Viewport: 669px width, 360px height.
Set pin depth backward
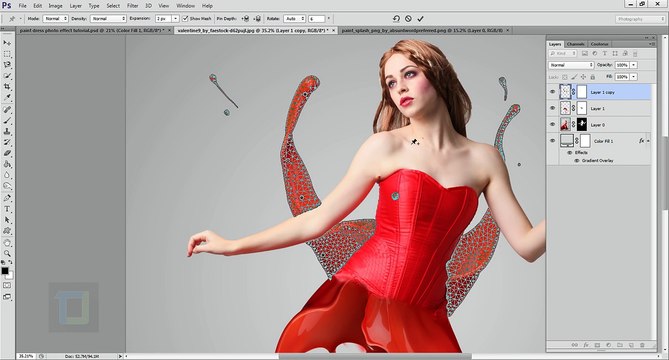point(257,19)
